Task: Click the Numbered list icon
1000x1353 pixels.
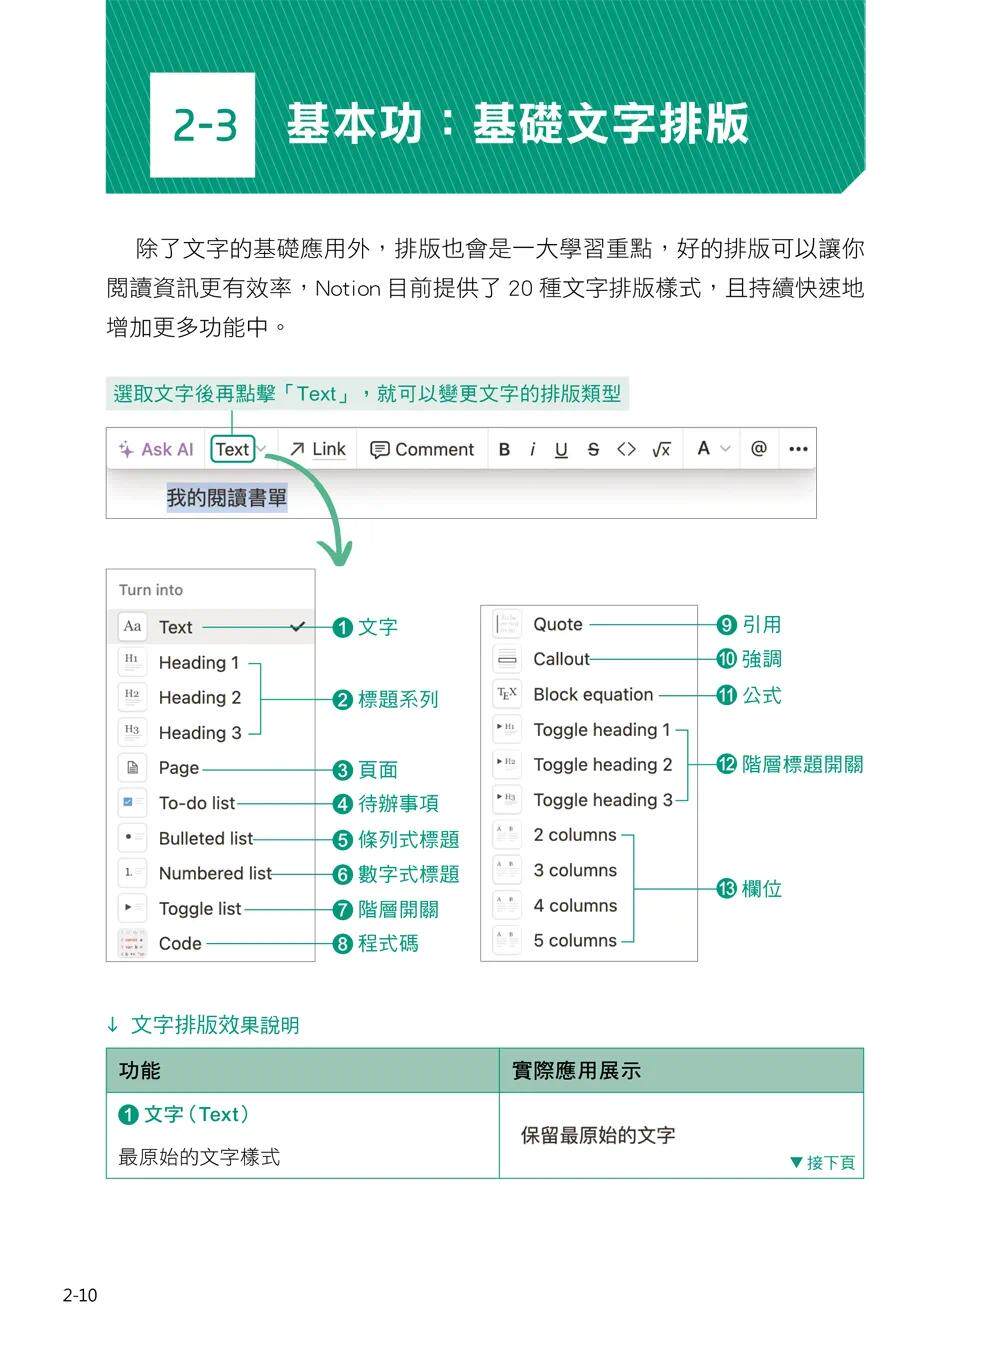Action: point(133,873)
